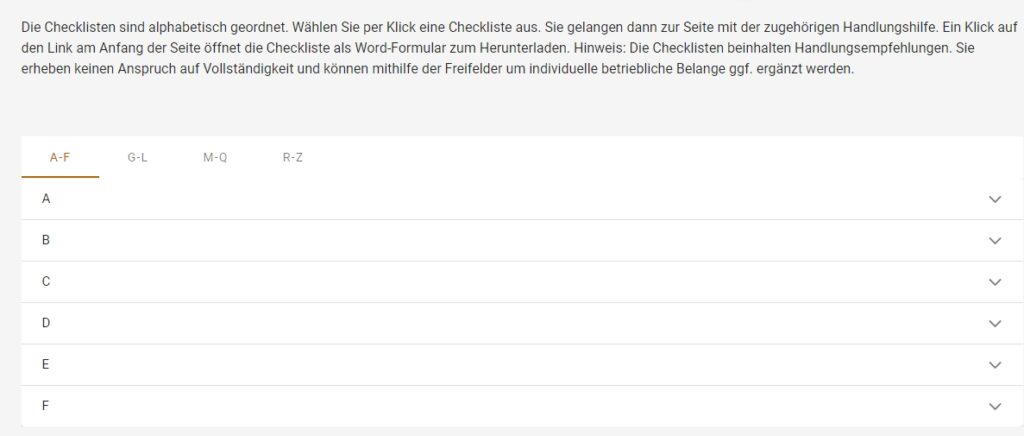Click the chevron icon in row E

coord(994,365)
